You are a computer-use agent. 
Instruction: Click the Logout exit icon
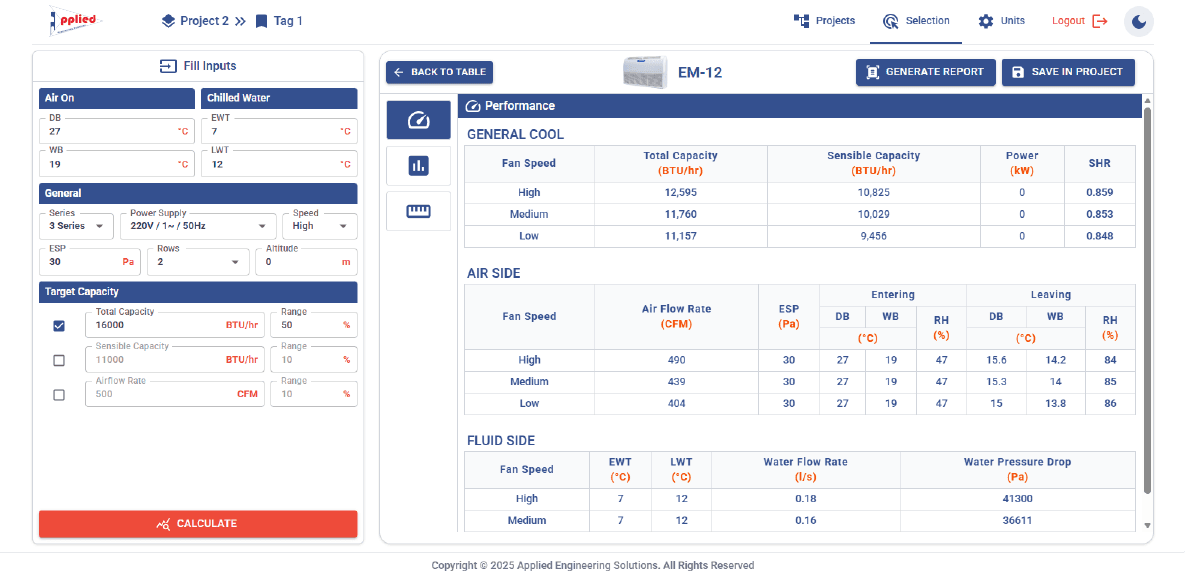coord(1100,21)
